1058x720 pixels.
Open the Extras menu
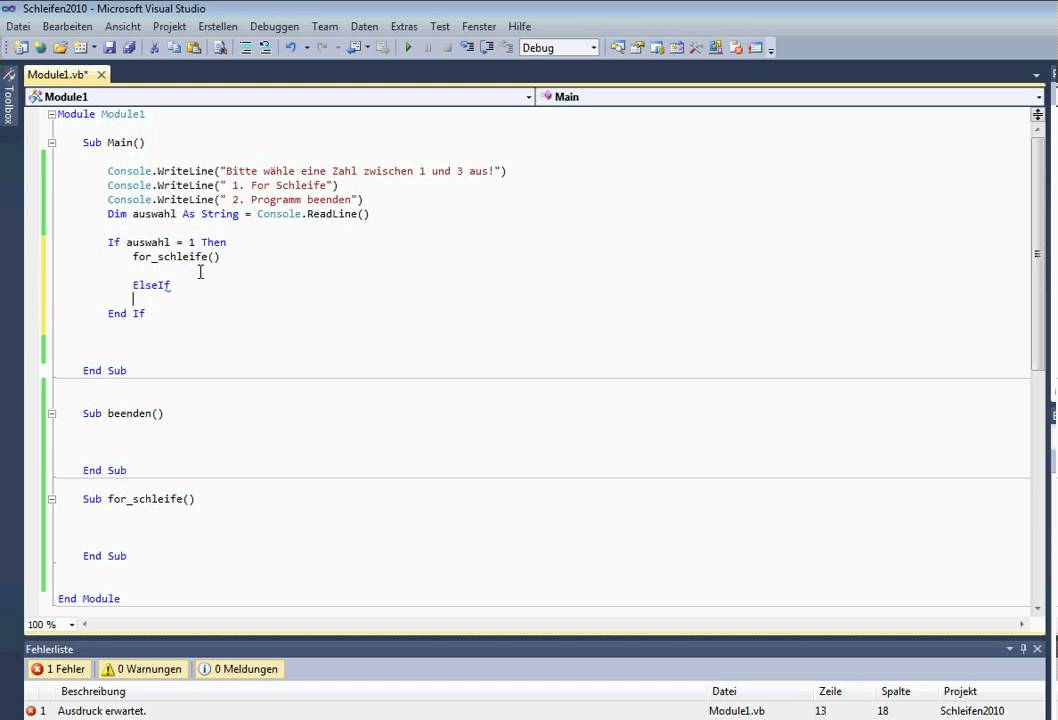coord(404,26)
